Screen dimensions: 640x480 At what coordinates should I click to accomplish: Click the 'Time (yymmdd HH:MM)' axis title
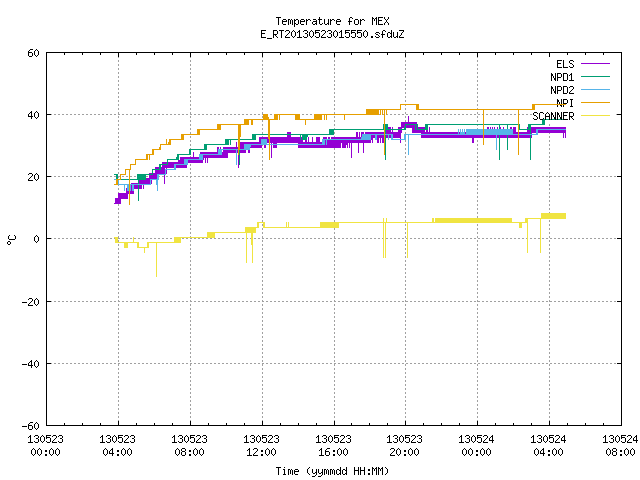pos(332,471)
